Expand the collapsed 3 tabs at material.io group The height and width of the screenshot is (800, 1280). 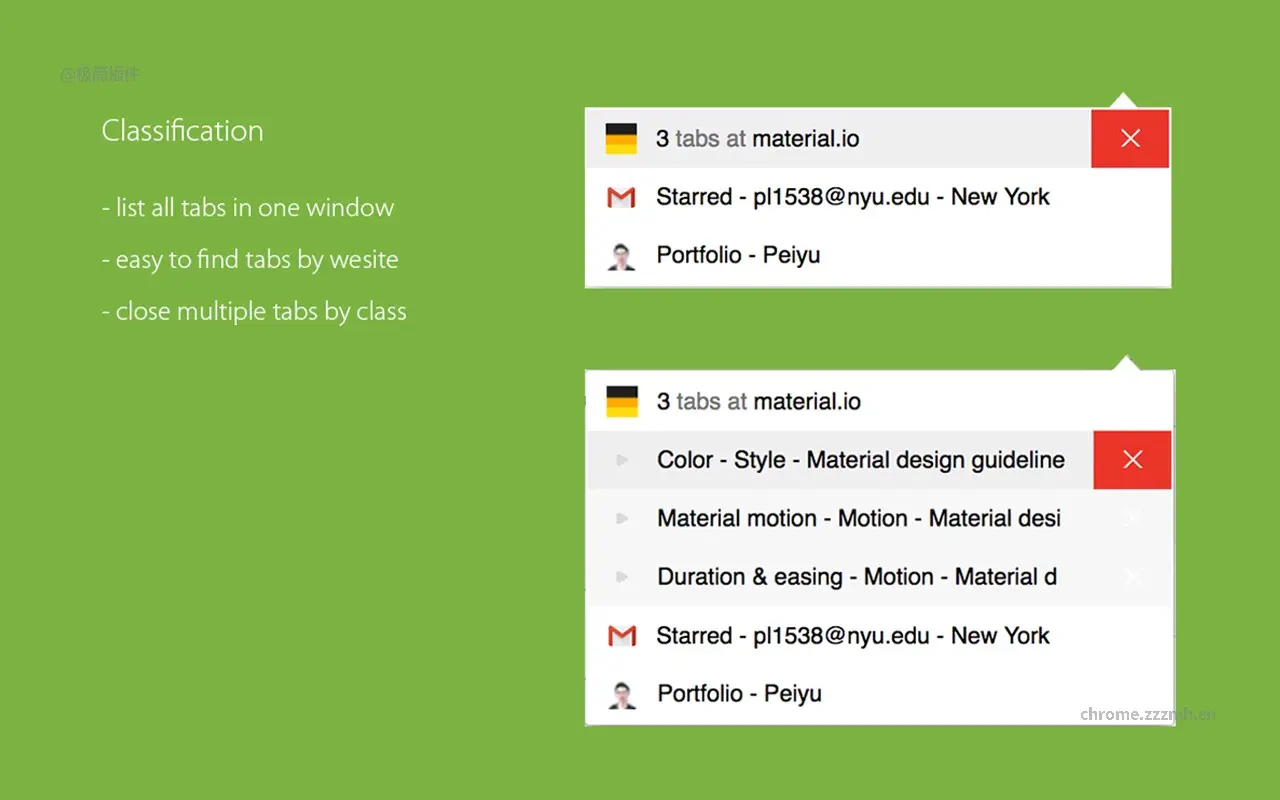pyautogui.click(x=757, y=139)
